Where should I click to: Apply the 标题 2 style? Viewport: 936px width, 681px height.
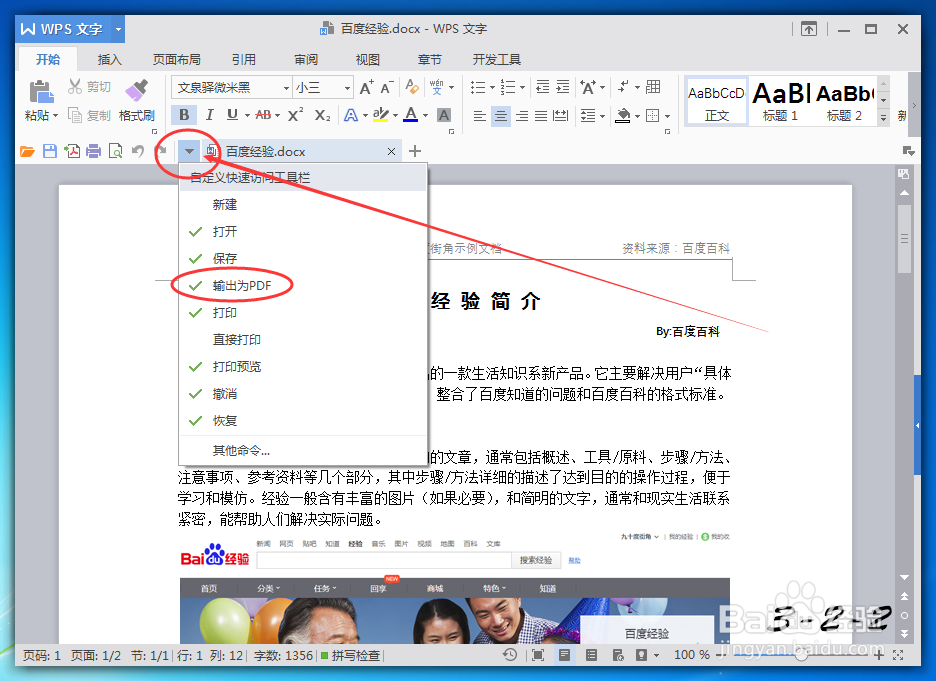[x=844, y=101]
